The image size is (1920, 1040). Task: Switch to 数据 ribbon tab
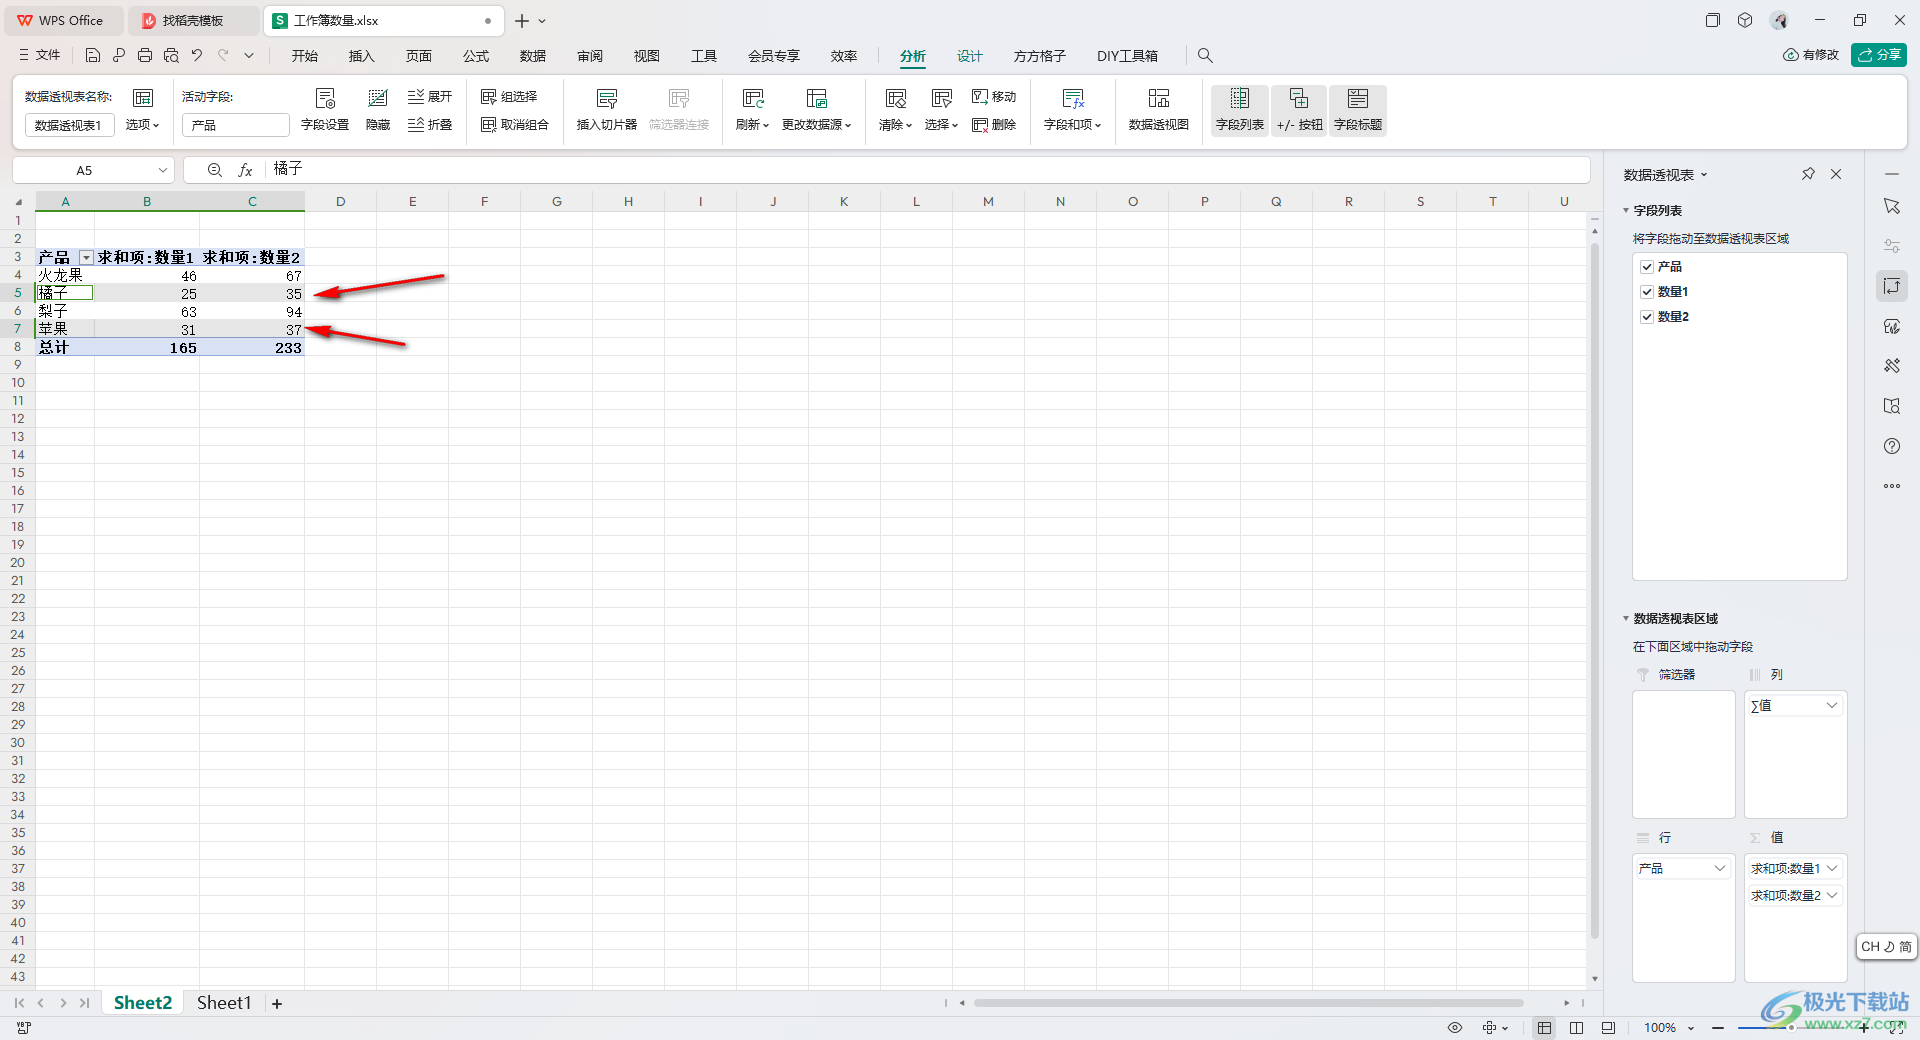pos(533,56)
